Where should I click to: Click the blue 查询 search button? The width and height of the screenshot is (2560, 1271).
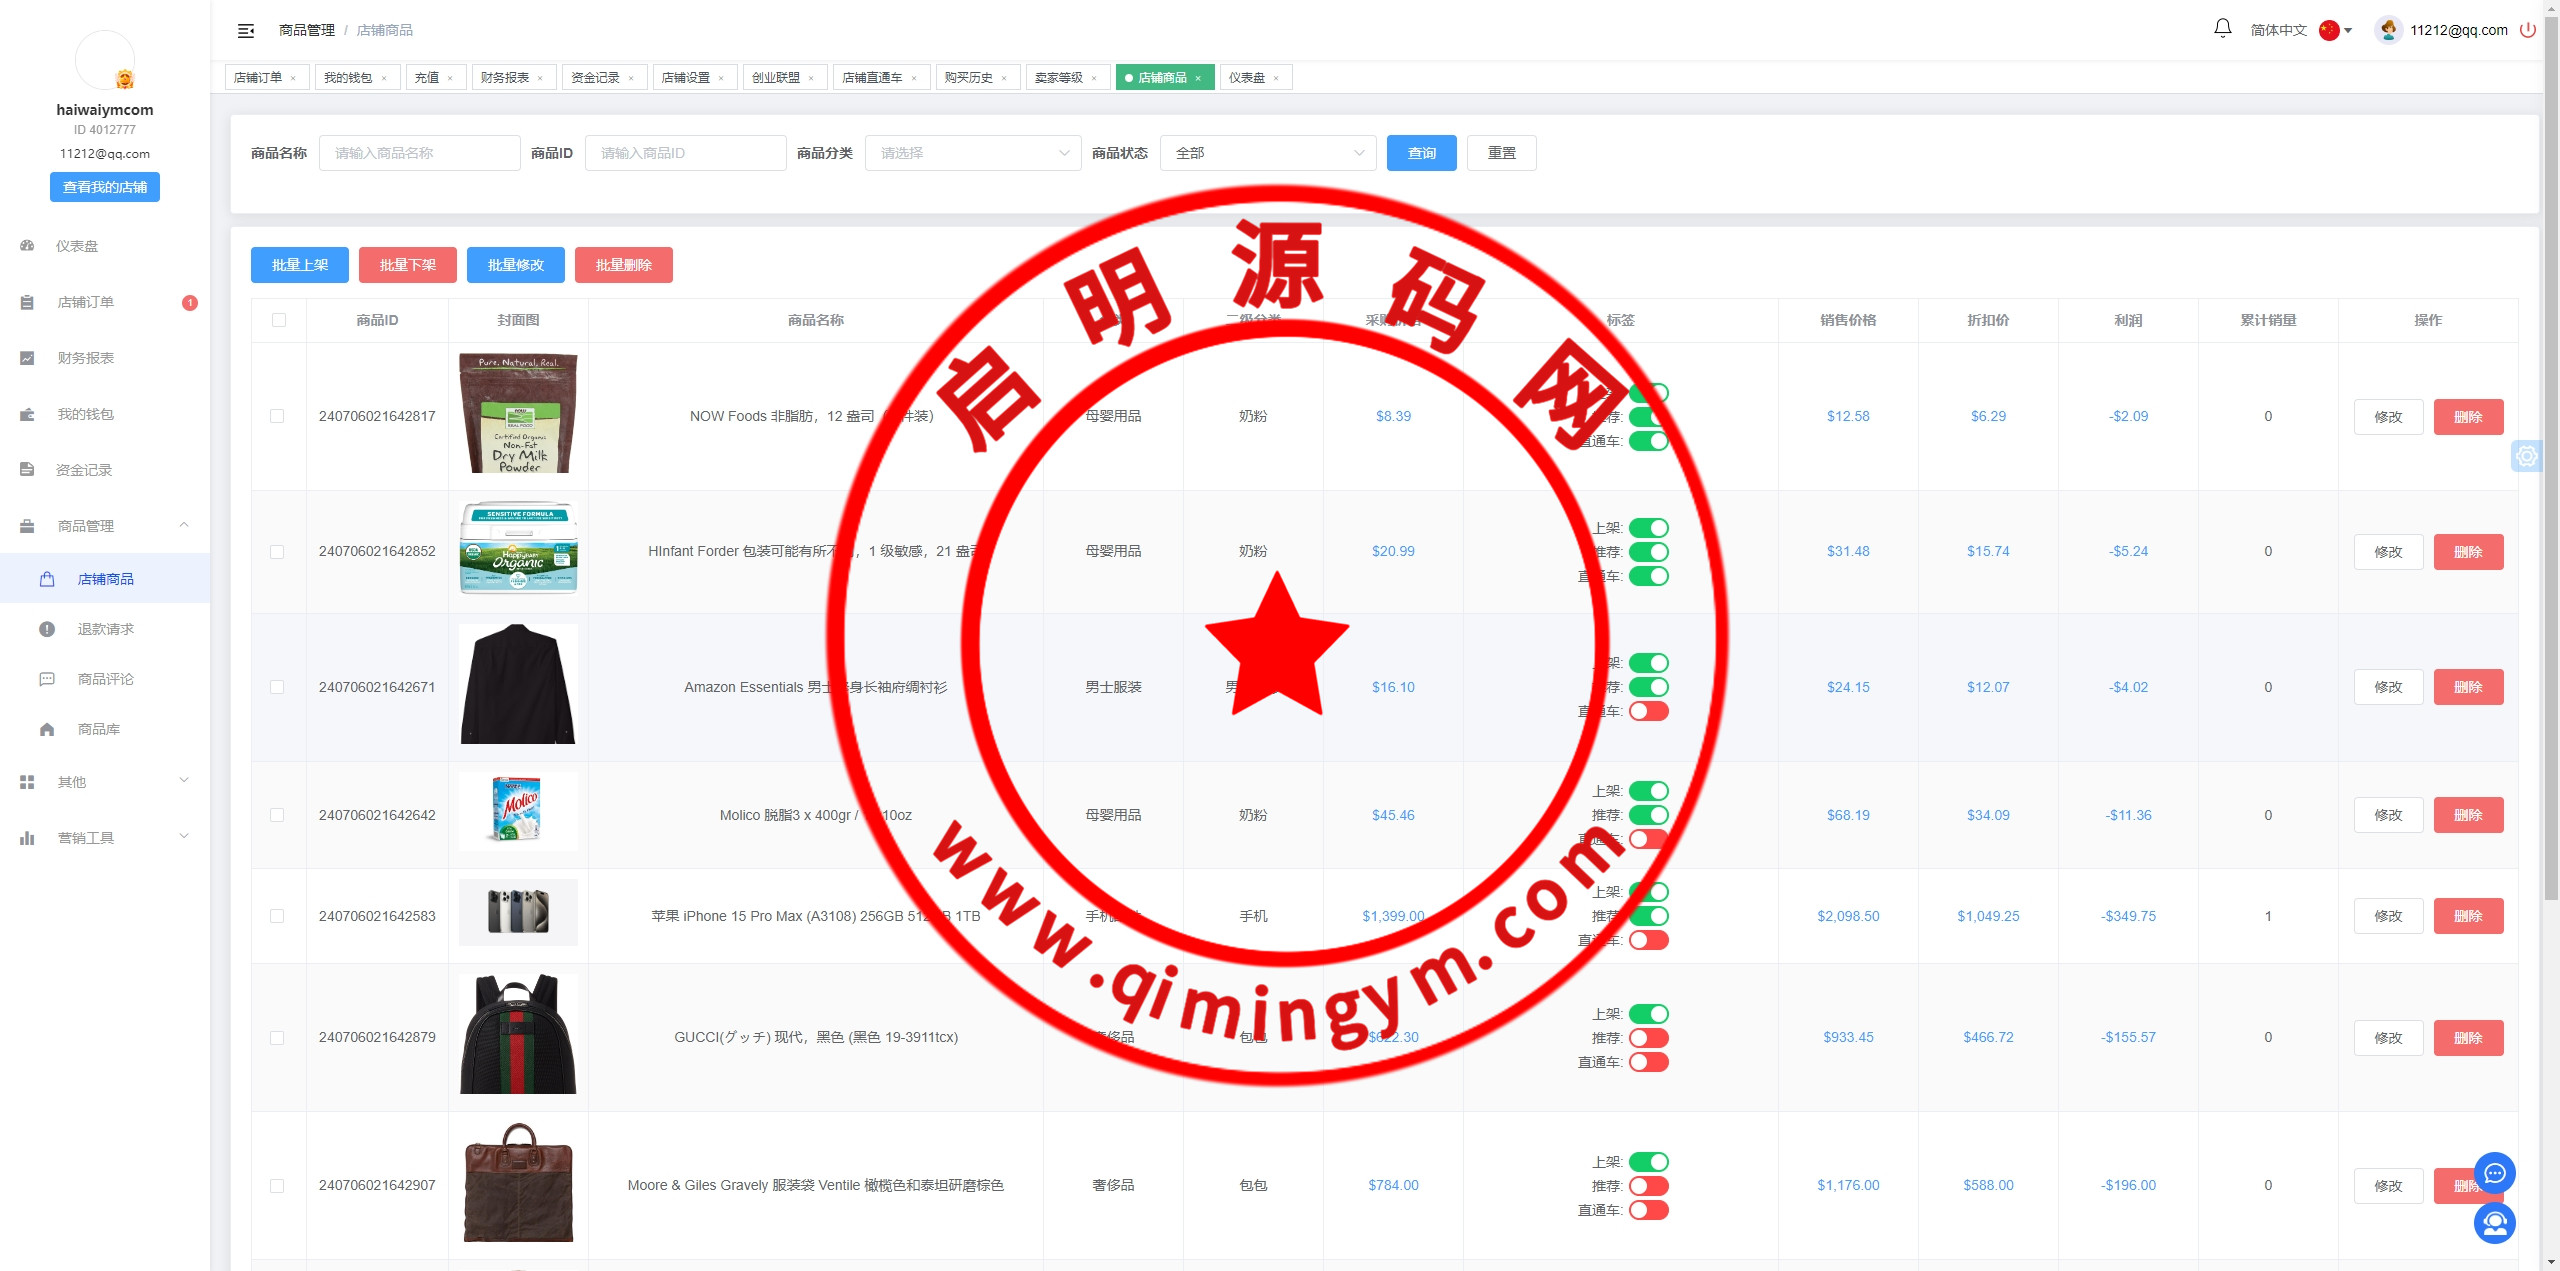pyautogui.click(x=1421, y=153)
